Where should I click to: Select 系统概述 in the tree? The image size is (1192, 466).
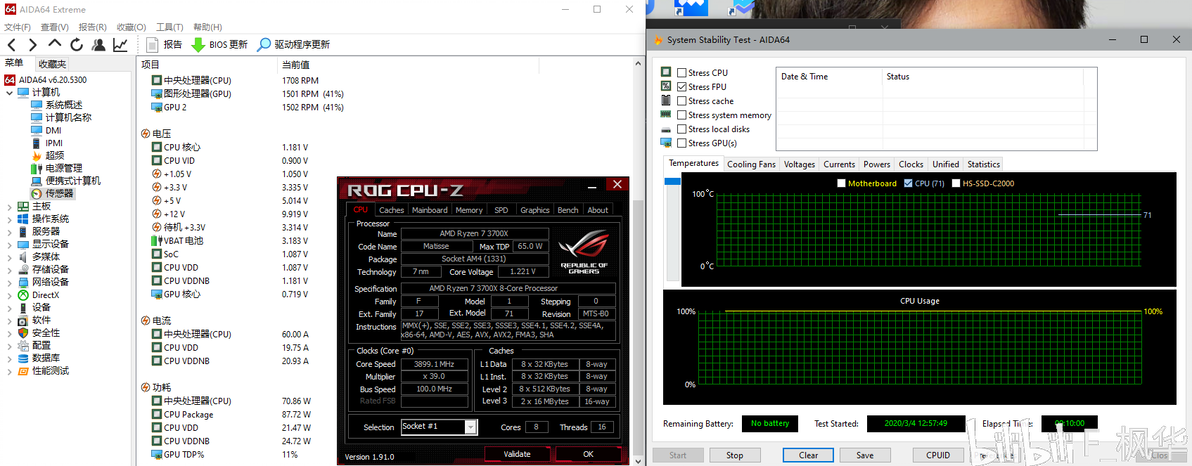click(56, 105)
